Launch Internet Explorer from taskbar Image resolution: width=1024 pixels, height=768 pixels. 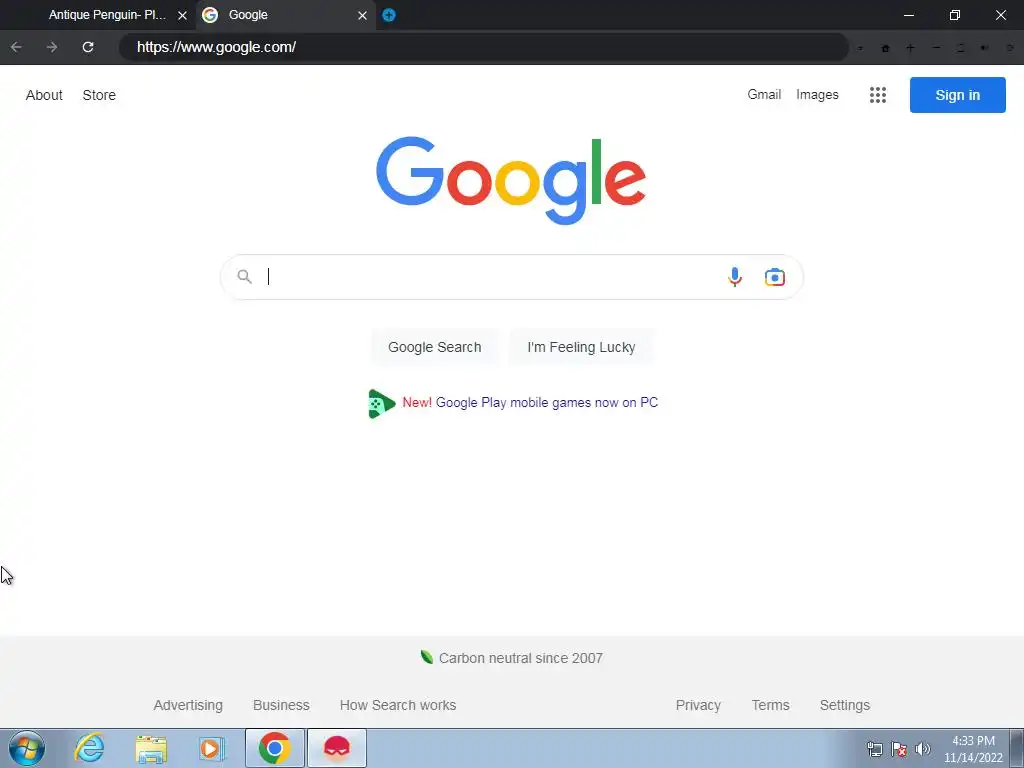coord(89,748)
